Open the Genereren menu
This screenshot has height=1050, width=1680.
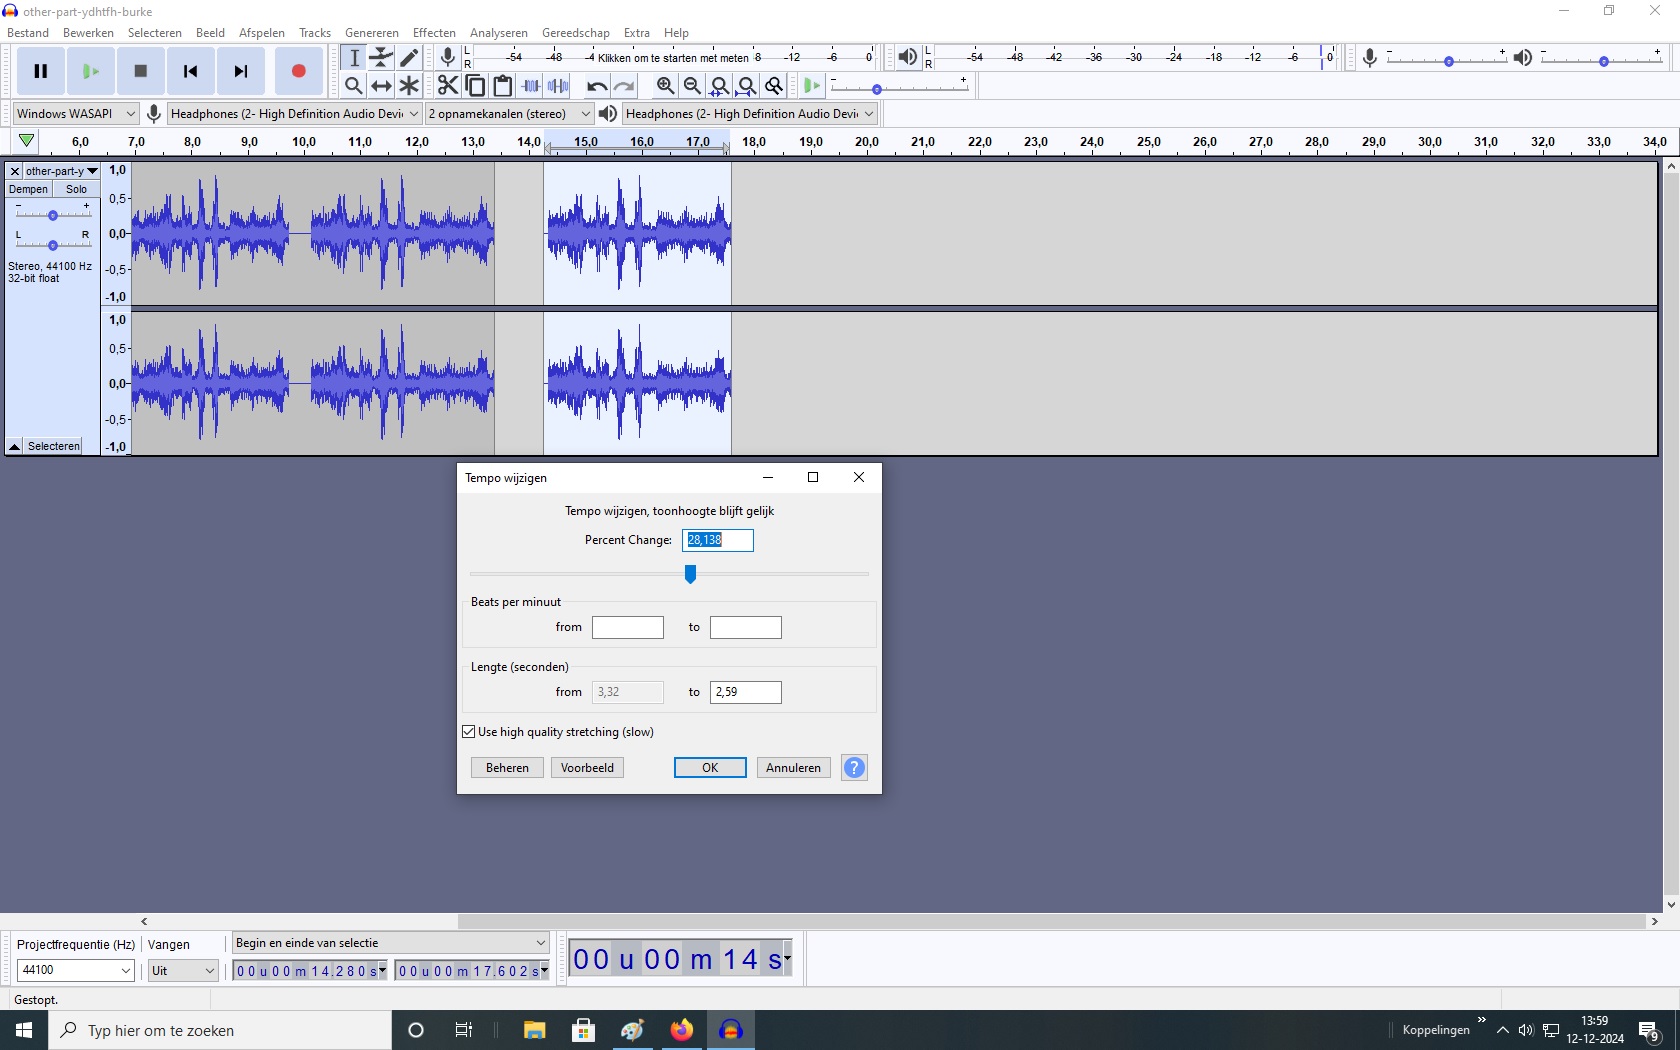[371, 33]
